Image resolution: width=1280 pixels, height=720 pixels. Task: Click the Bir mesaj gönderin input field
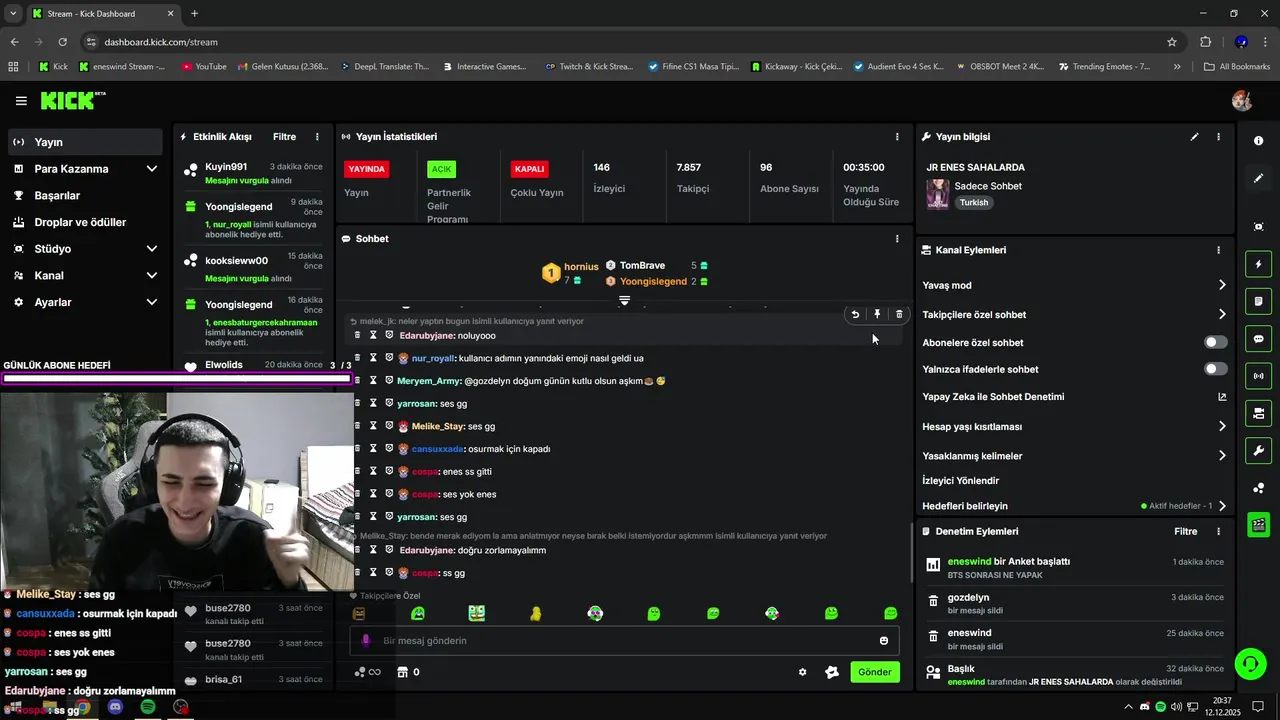pyautogui.click(x=624, y=641)
